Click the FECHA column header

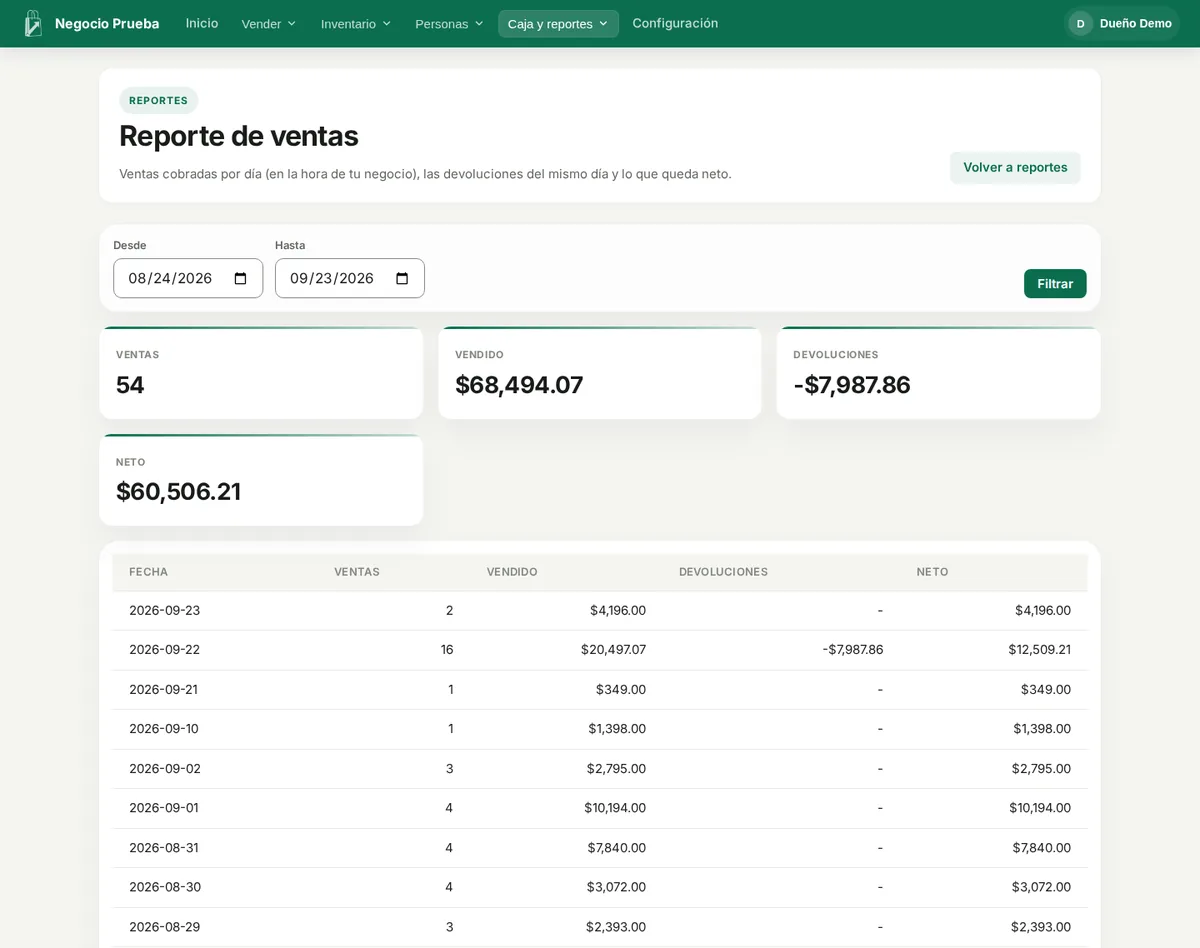pyautogui.click(x=148, y=572)
